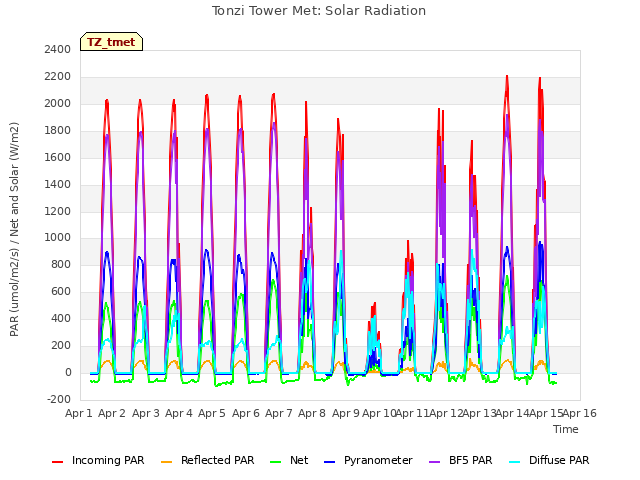Click the red Incoming PAR legend swatch
The width and height of the screenshot is (640, 480).
(x=58, y=462)
